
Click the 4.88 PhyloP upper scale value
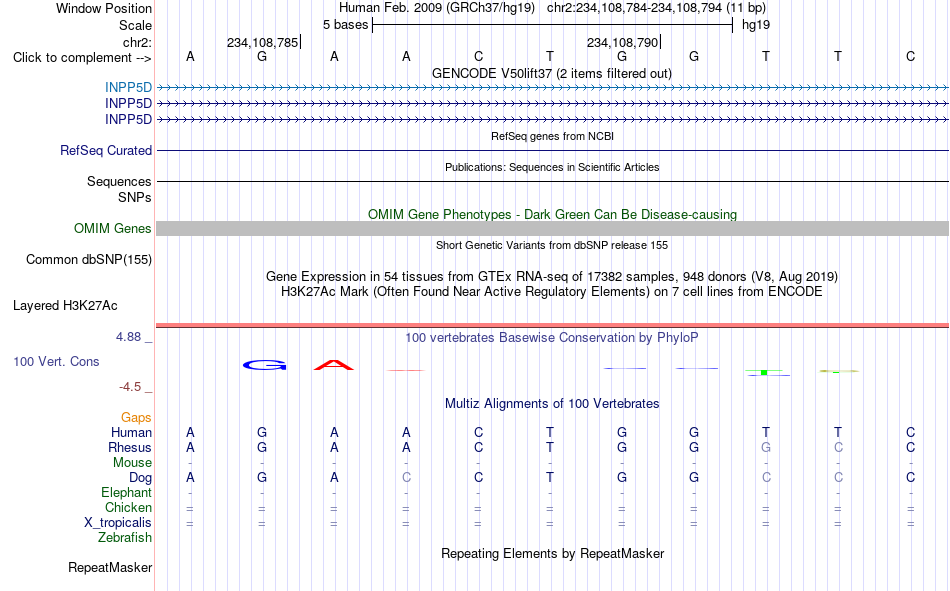128,337
